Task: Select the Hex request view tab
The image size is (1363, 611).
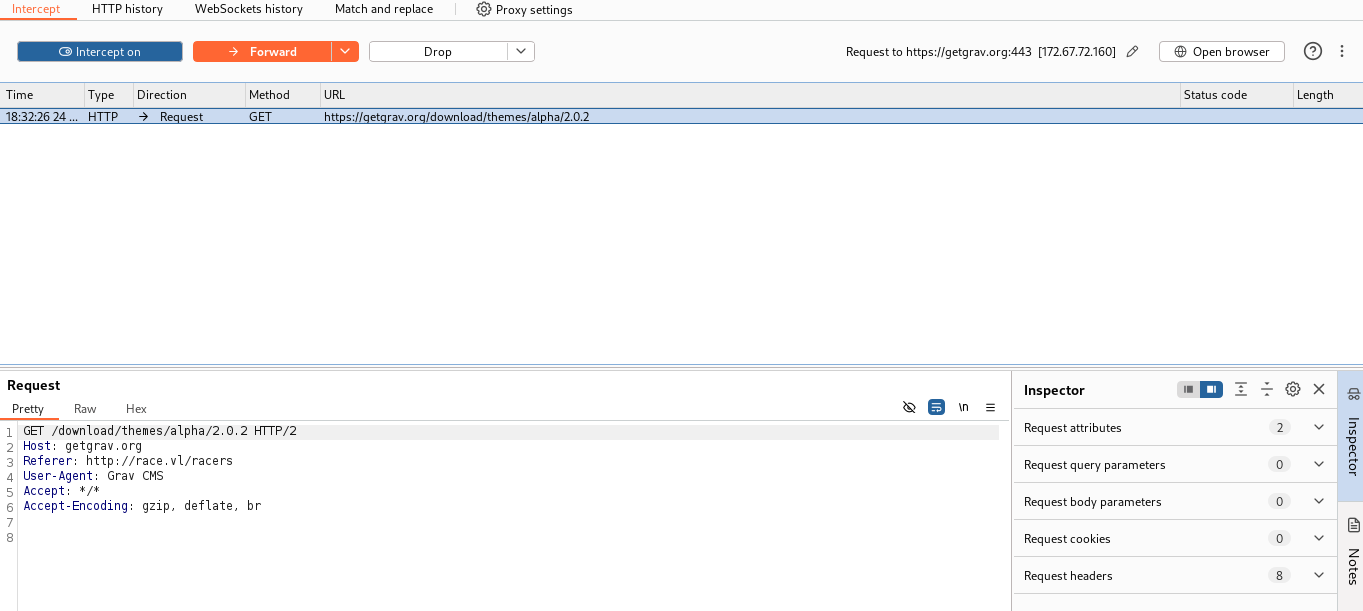Action: (136, 409)
